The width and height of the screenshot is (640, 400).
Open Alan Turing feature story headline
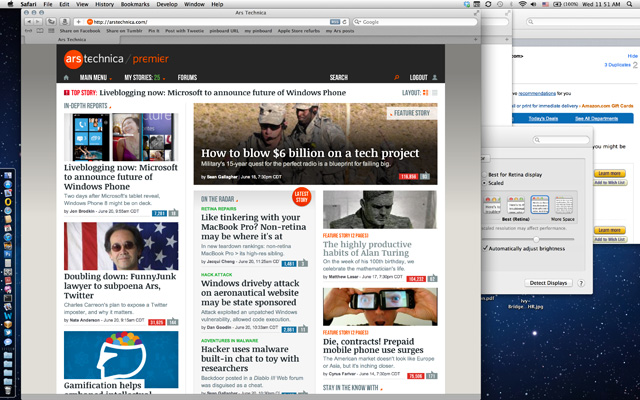coord(367,249)
